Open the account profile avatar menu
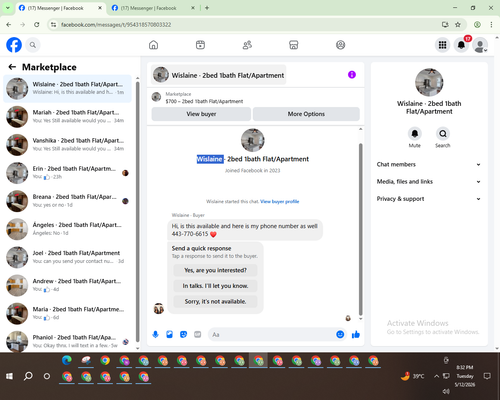The height and width of the screenshot is (400, 500). tap(480, 45)
